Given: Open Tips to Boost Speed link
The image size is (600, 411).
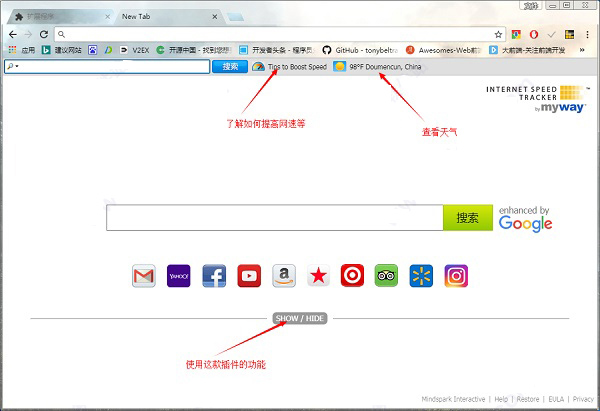Looking at the screenshot, I should pyautogui.click(x=297, y=67).
